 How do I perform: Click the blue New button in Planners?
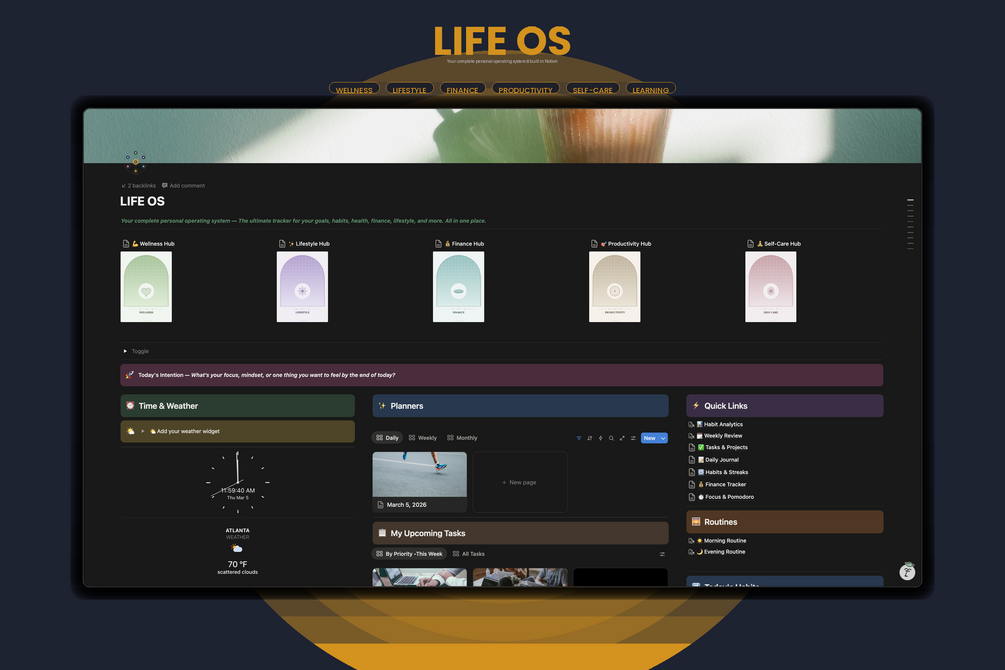click(649, 439)
